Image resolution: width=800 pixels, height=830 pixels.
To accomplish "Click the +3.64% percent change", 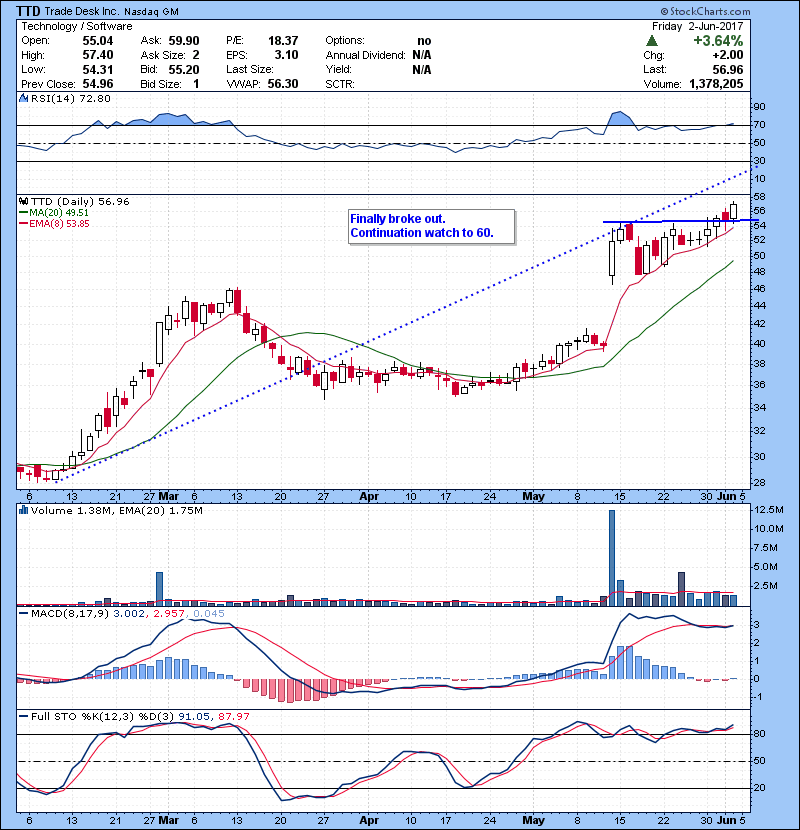I will pos(718,41).
